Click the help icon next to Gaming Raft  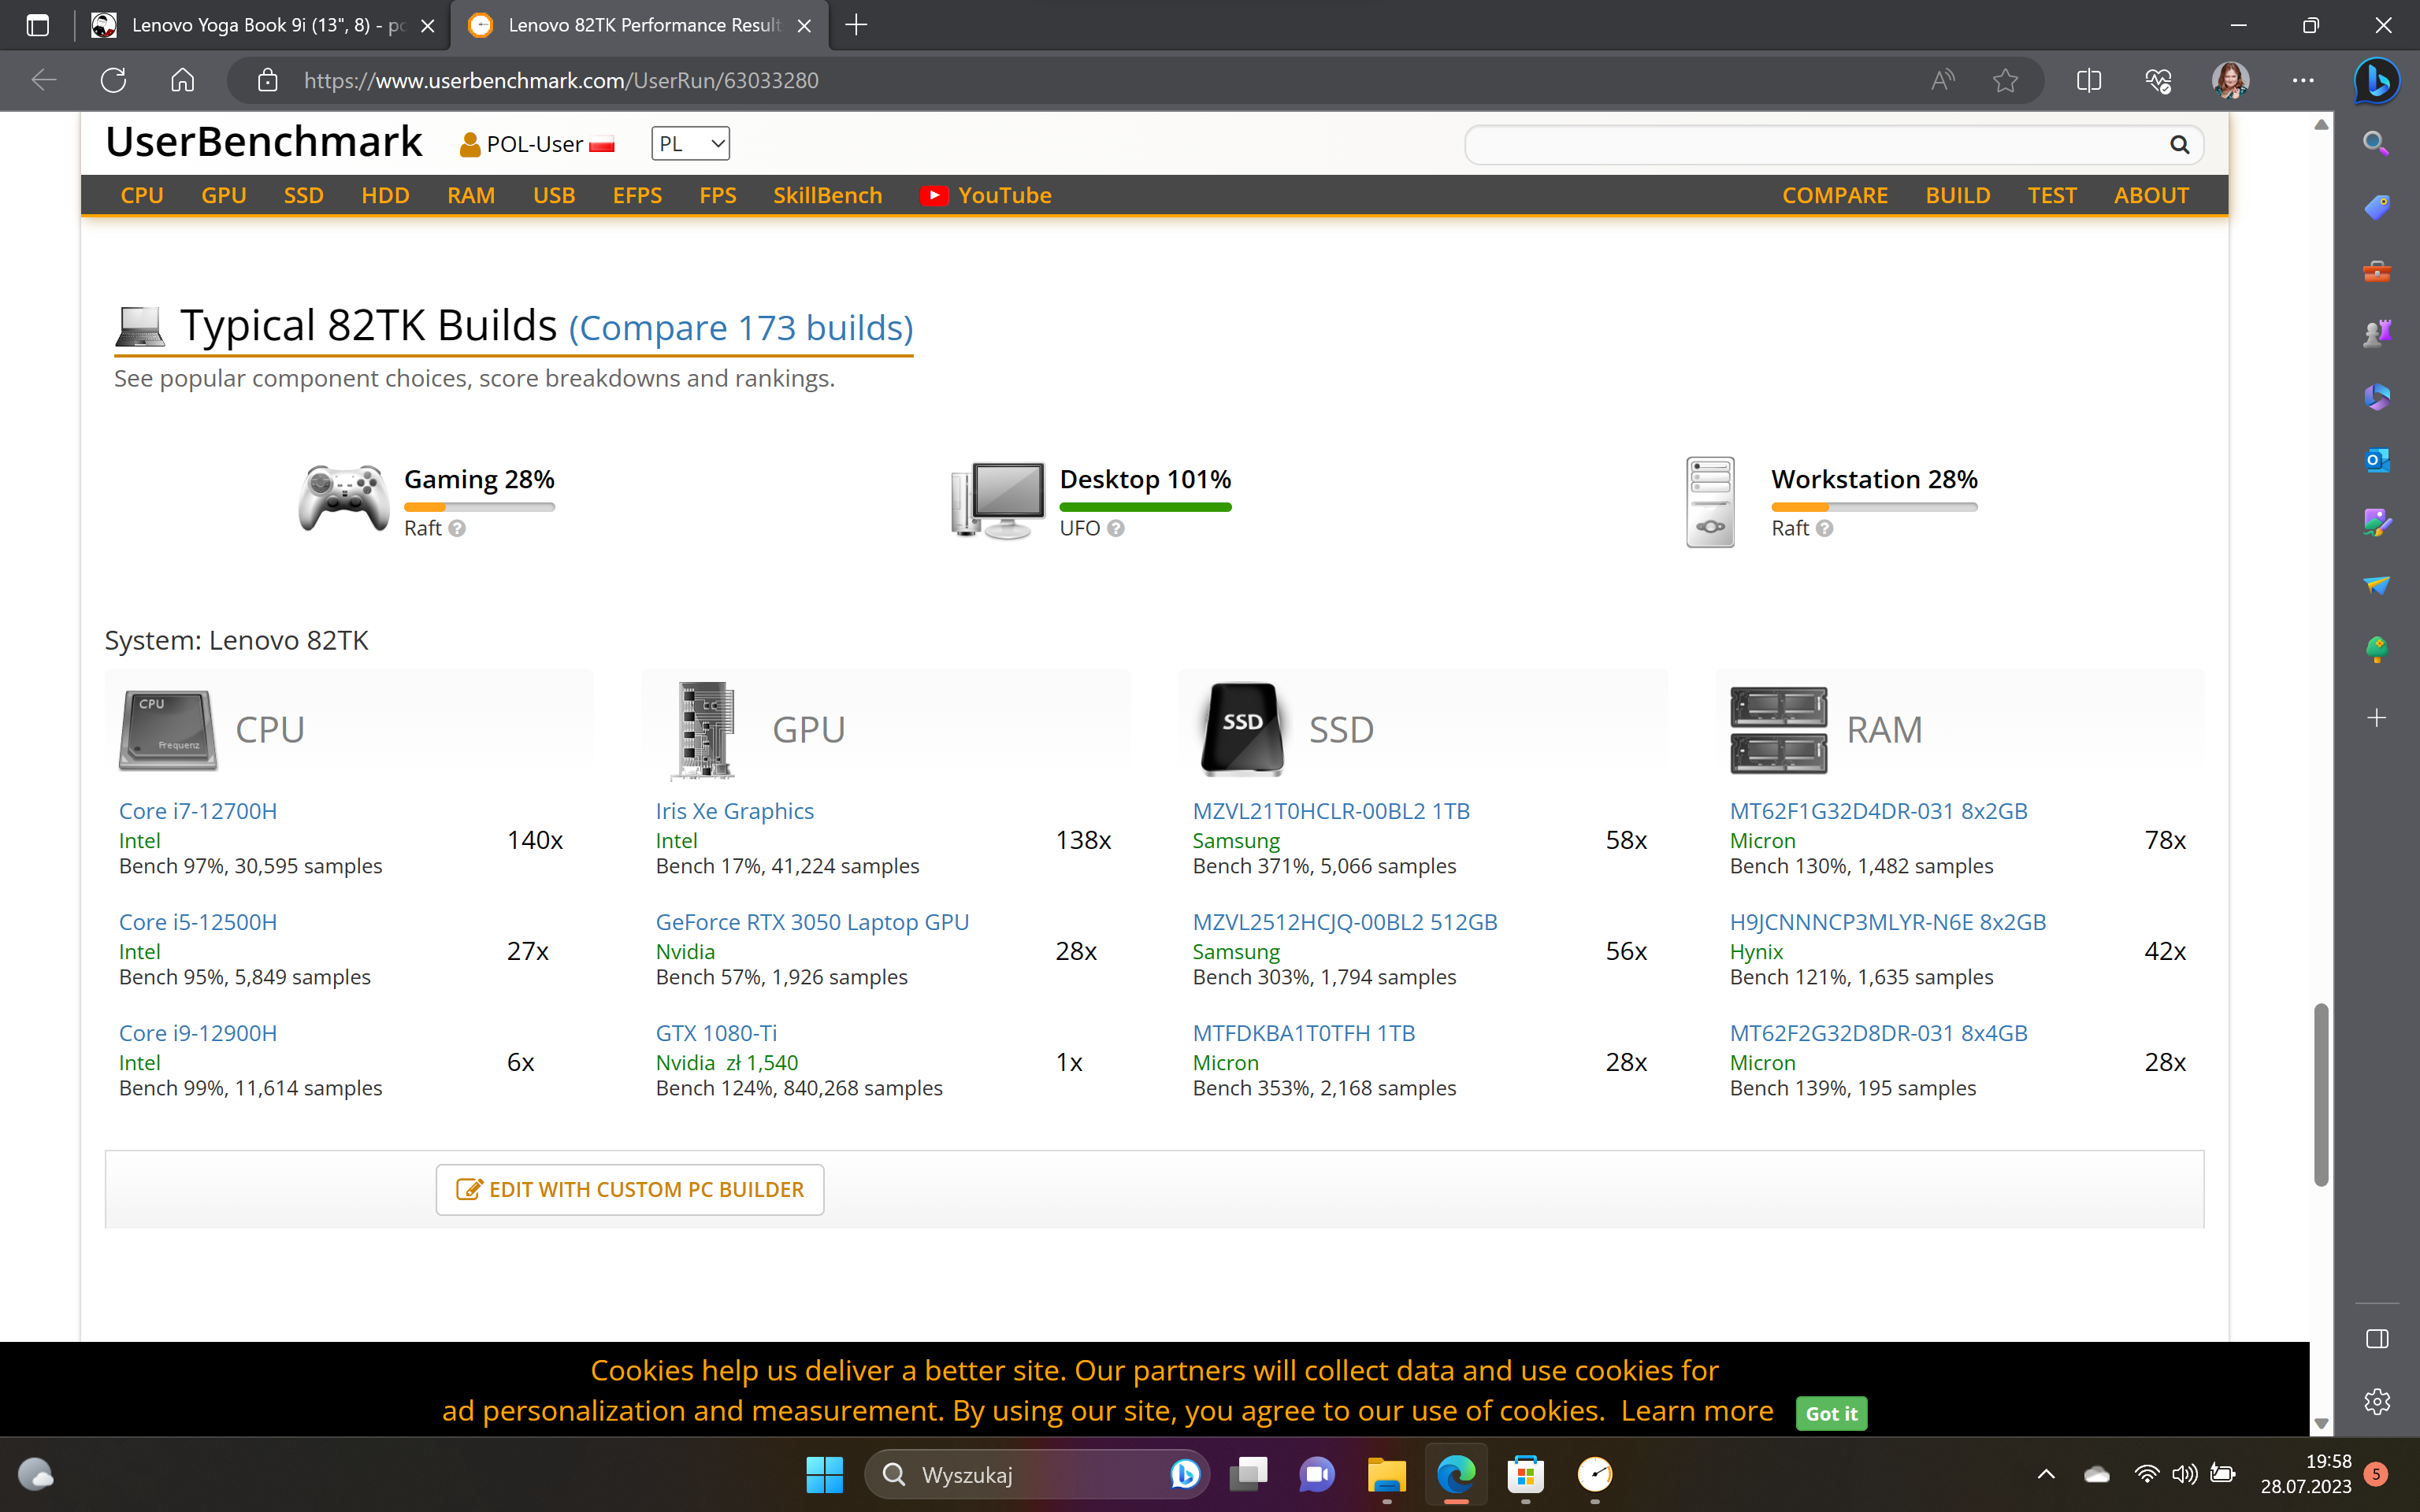[x=457, y=528]
